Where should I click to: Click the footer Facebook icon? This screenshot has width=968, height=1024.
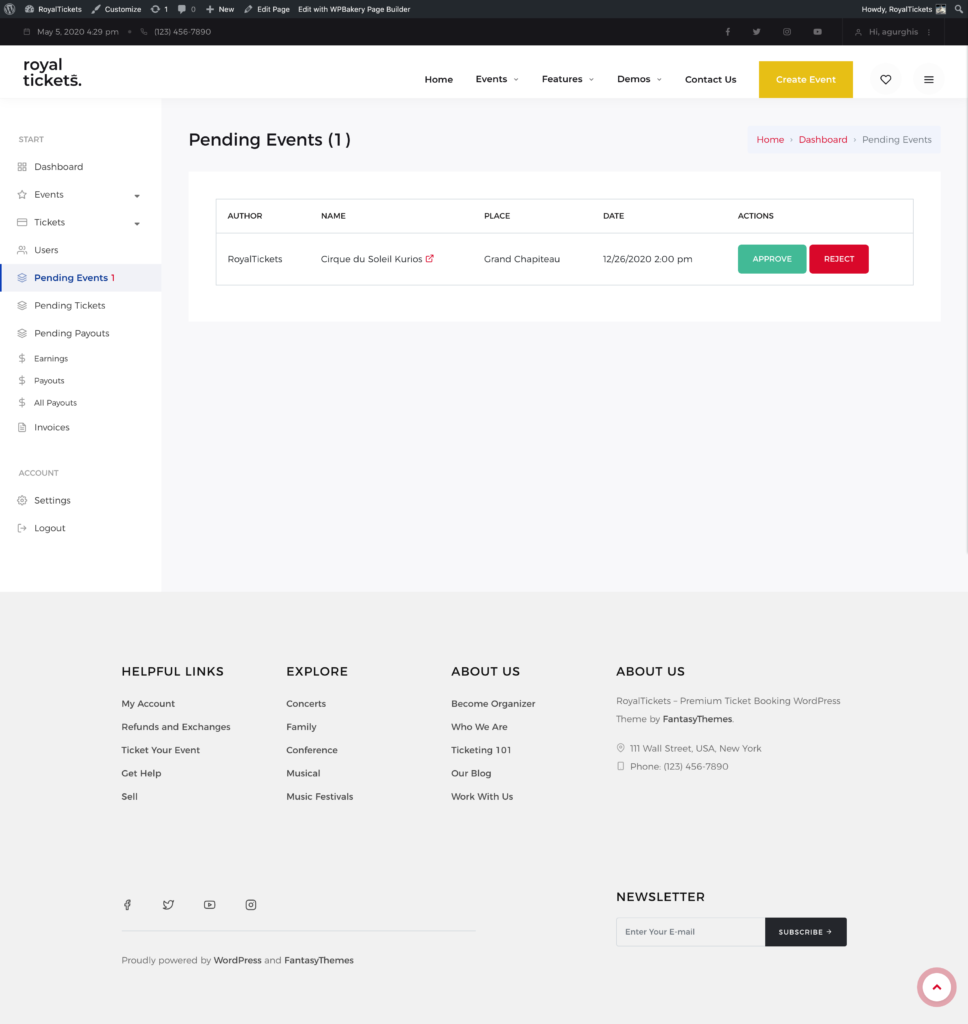pos(127,904)
